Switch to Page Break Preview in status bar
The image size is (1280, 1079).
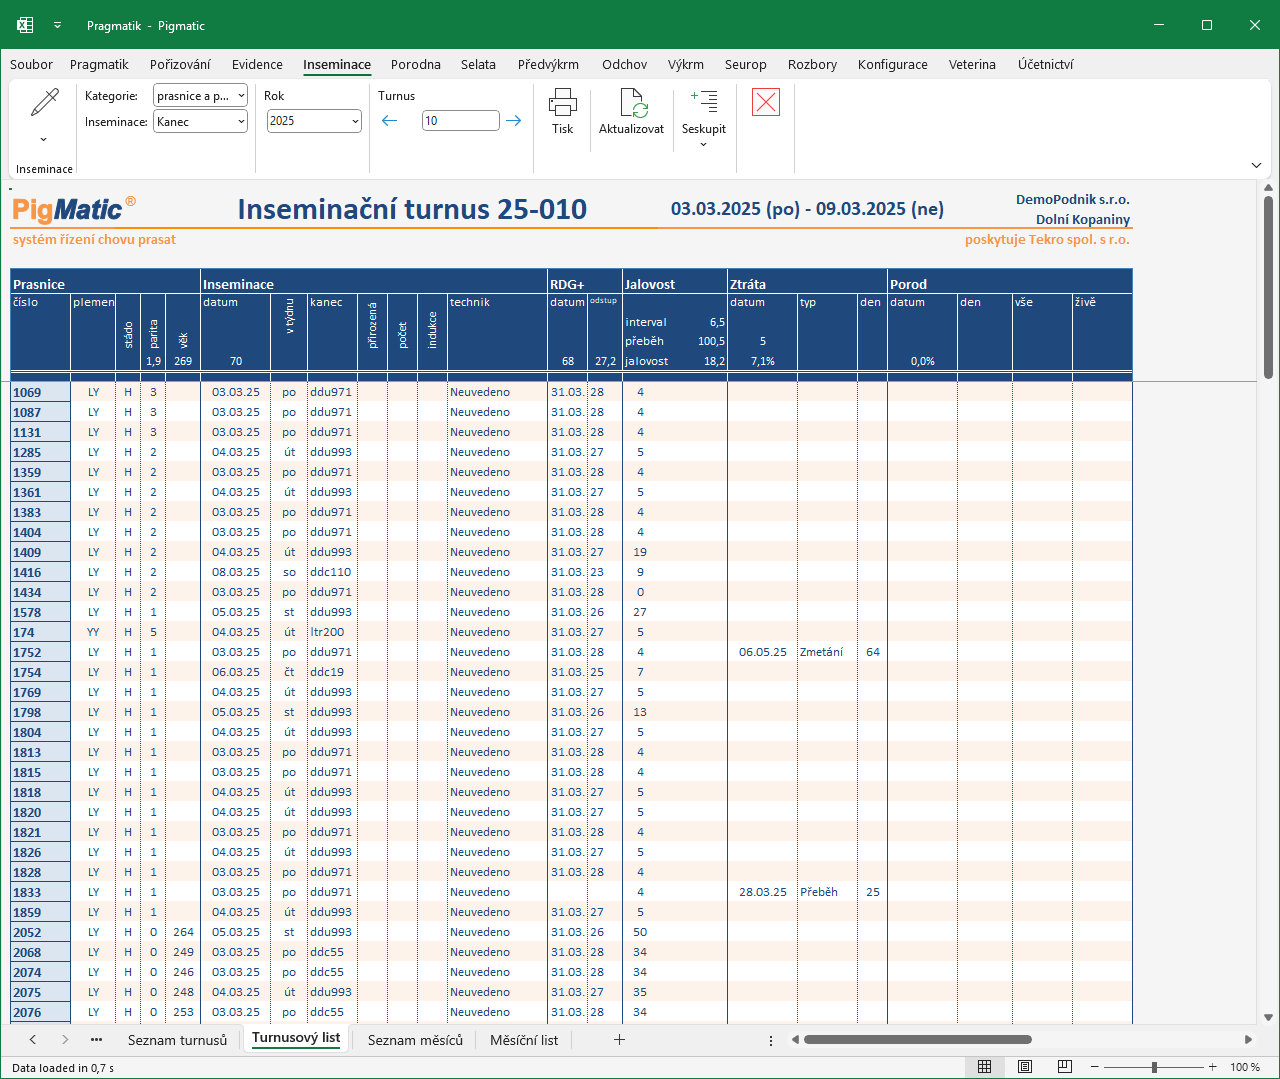pos(1065,1067)
